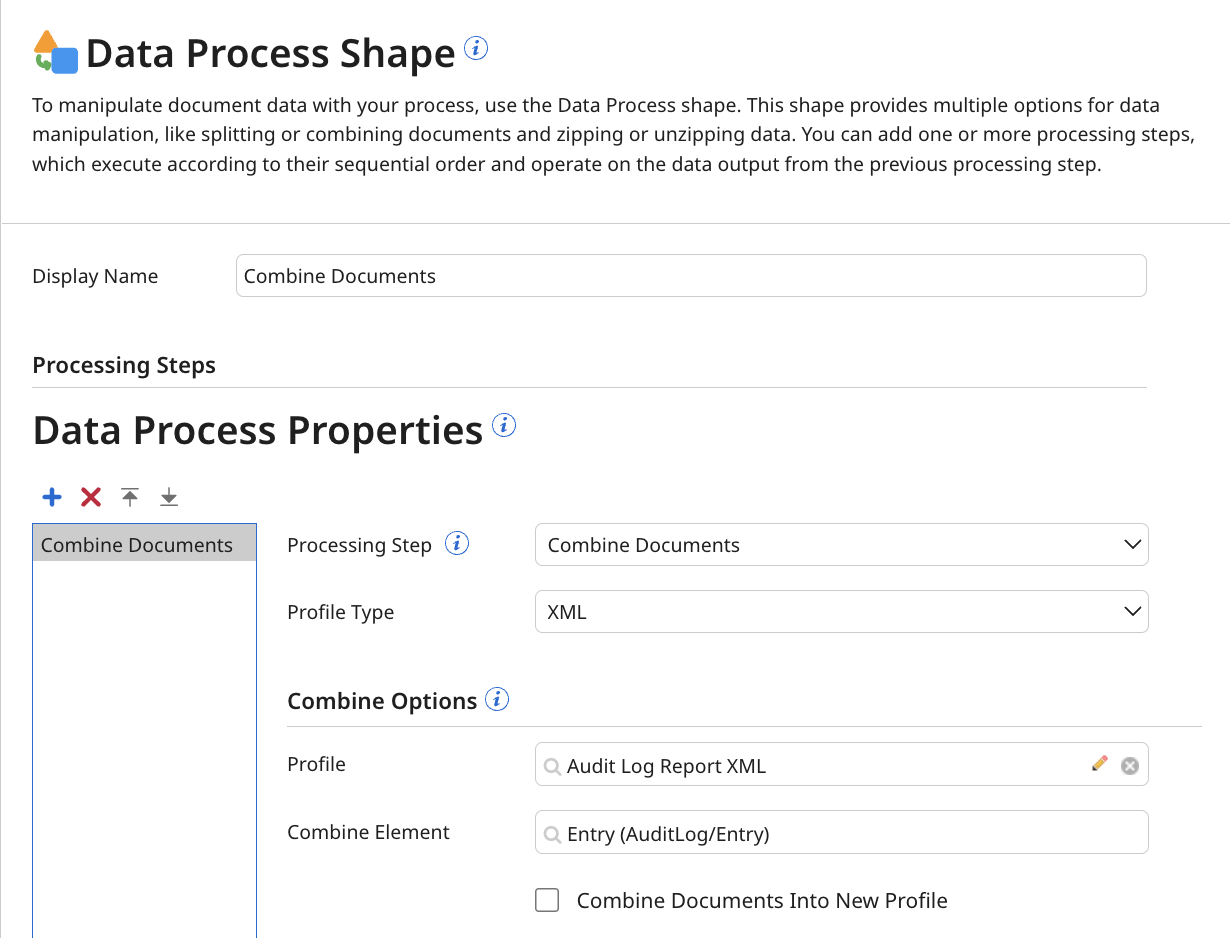The height and width of the screenshot is (938, 1230).
Task: Move the processing step down with the arrow icon
Action: 168,497
